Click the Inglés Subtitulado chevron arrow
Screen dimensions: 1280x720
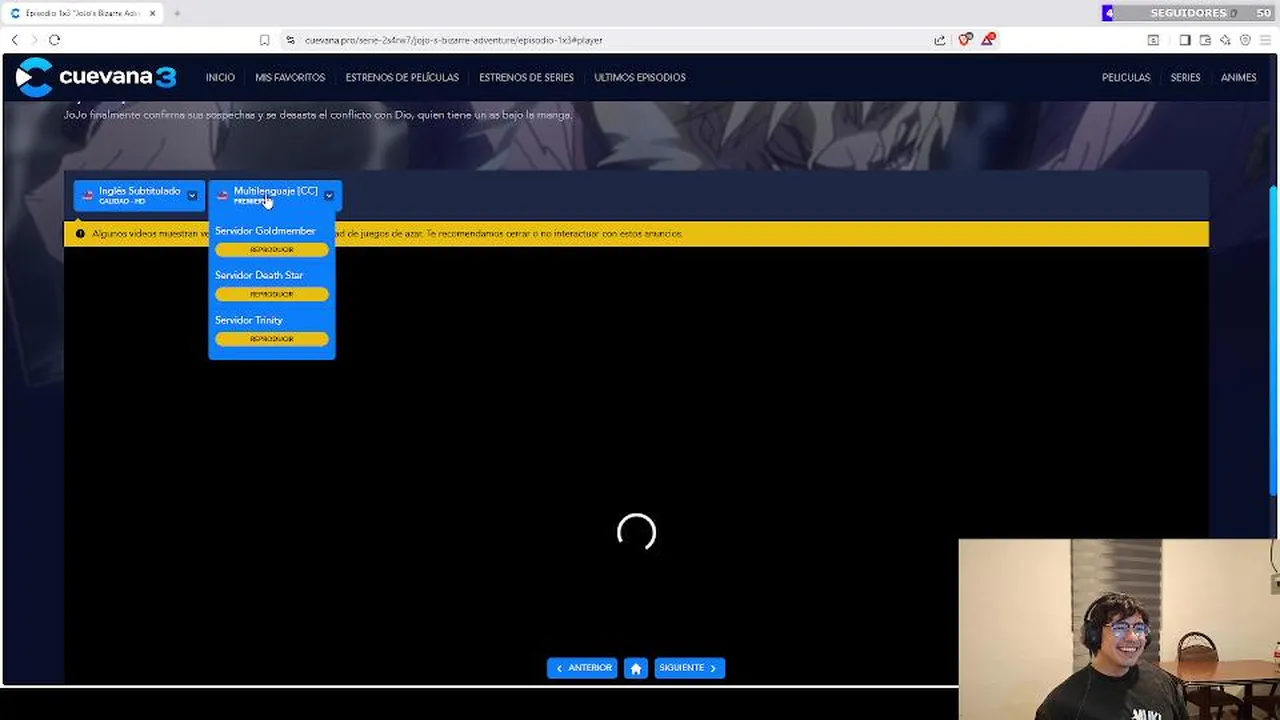click(x=192, y=195)
